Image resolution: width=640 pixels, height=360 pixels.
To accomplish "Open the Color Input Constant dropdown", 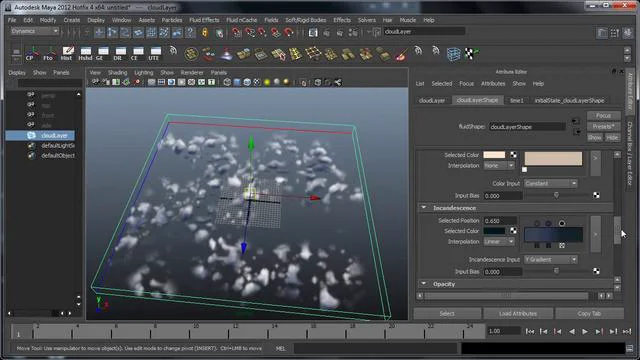I will (x=551, y=183).
